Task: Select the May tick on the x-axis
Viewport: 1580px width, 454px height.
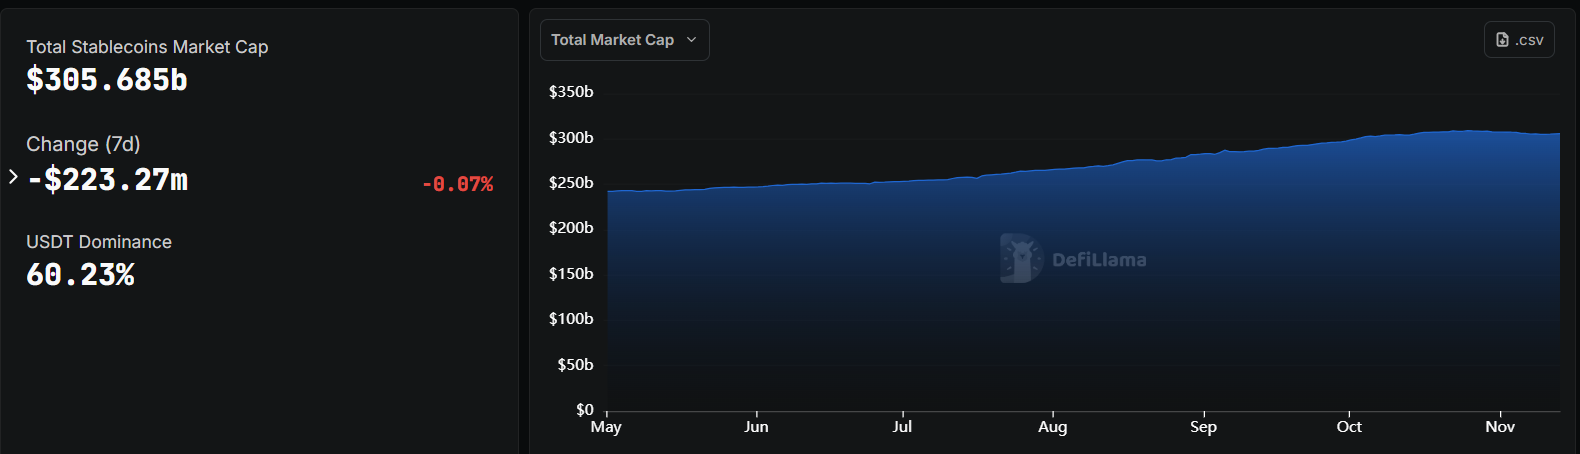Action: click(606, 426)
